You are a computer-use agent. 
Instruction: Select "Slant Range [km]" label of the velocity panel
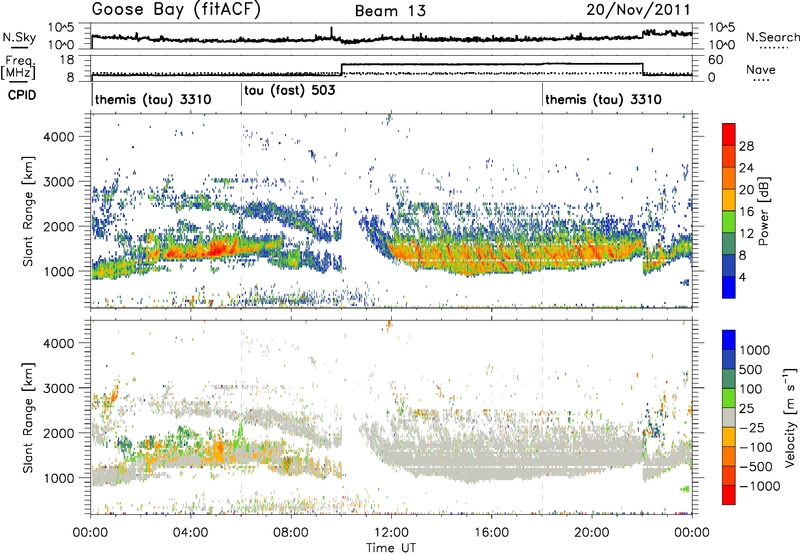(28, 417)
